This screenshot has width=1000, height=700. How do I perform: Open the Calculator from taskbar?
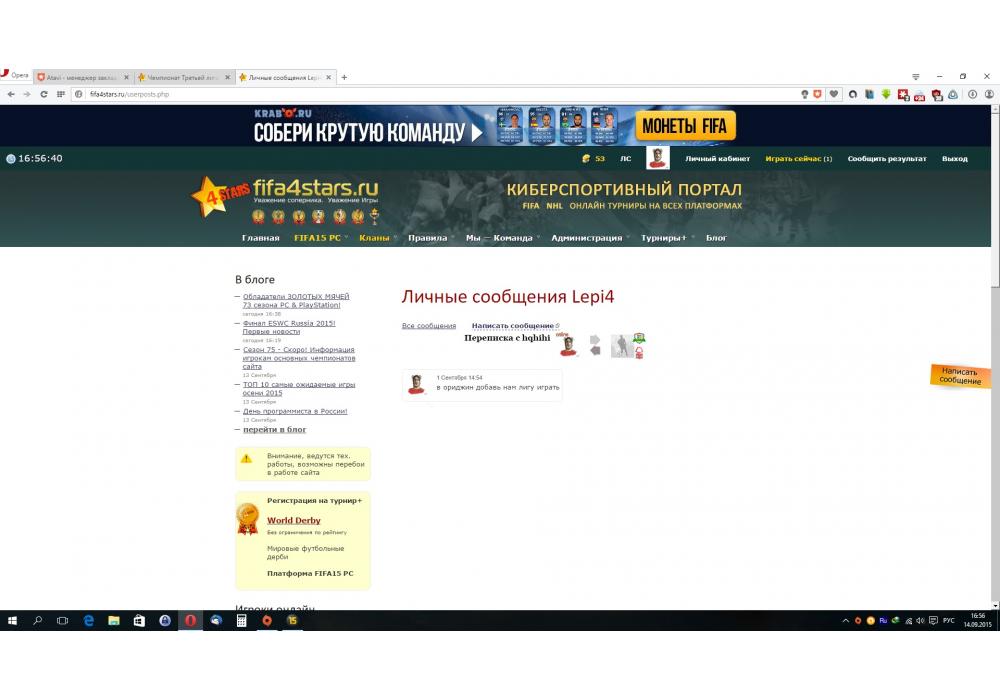tap(241, 620)
